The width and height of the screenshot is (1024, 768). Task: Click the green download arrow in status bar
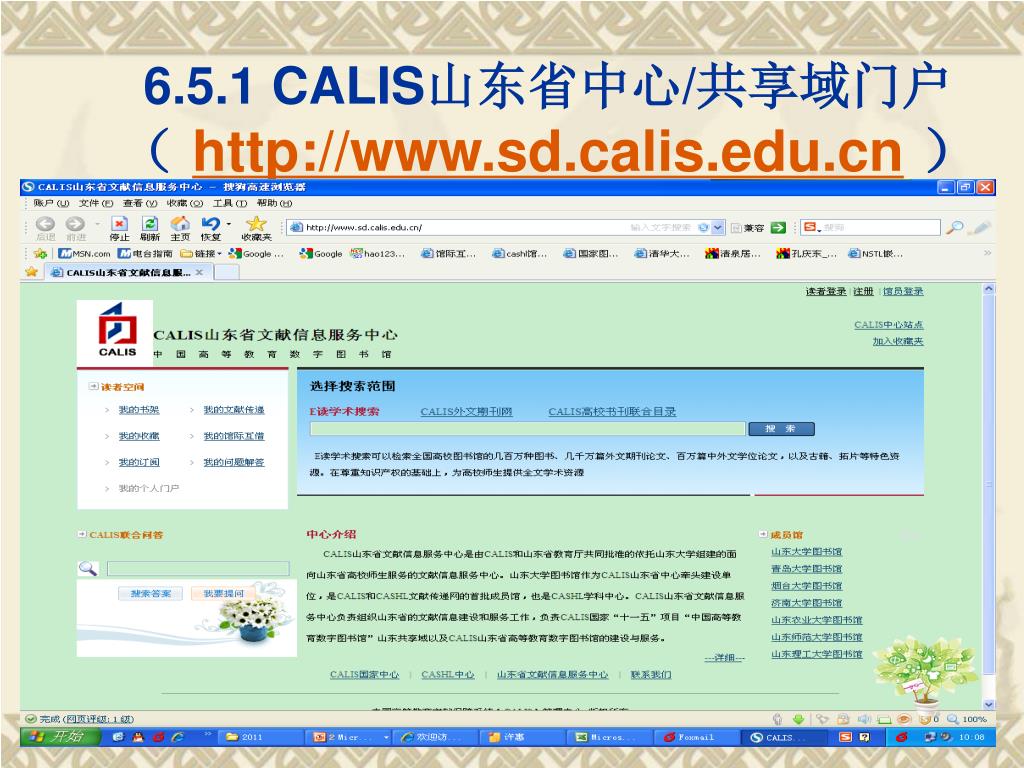798,719
